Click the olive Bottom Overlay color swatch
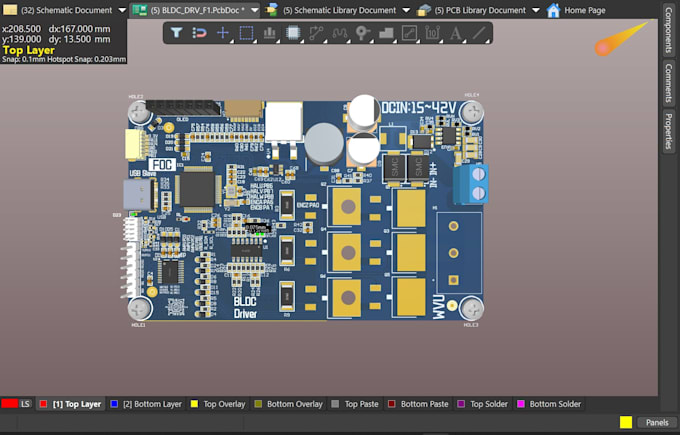Screen dimensions: 680x435 coord(258,404)
